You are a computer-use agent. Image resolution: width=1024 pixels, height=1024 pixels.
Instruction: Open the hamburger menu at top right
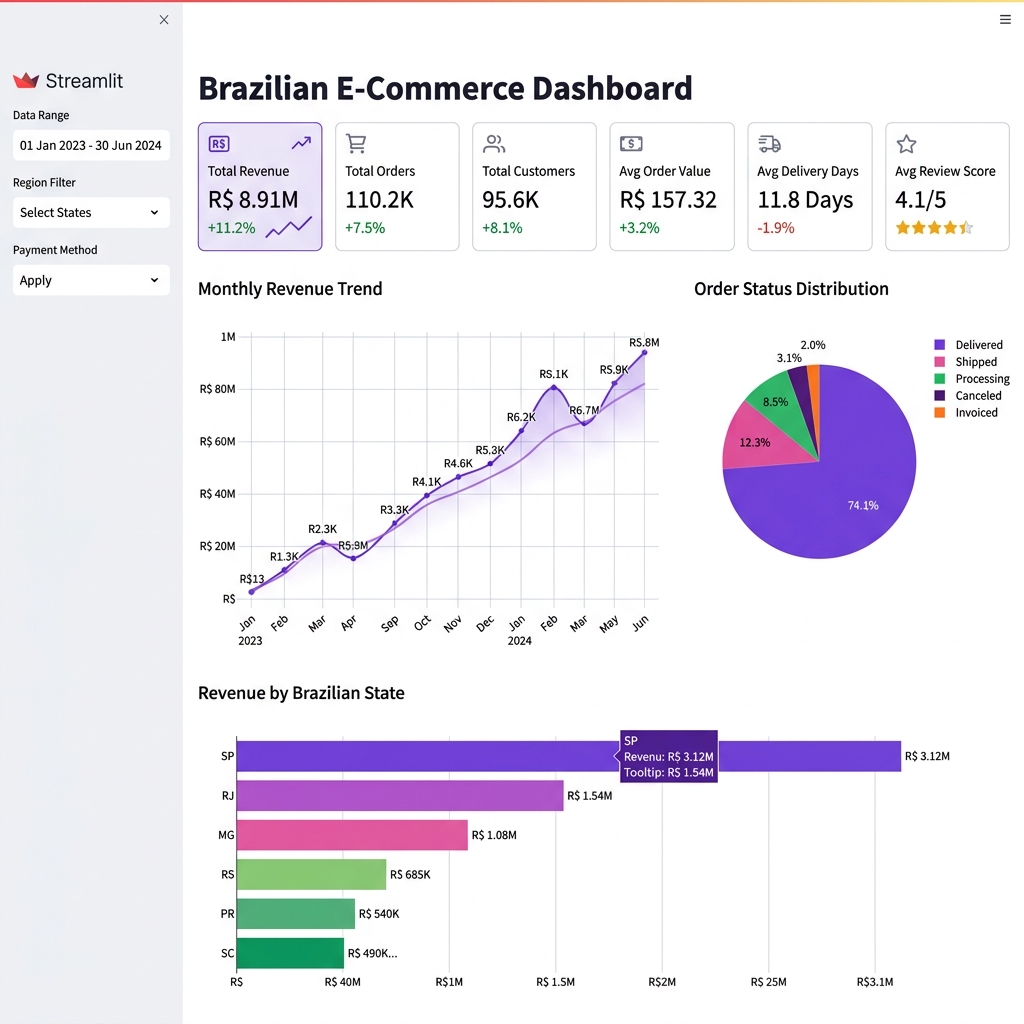tap(1005, 20)
